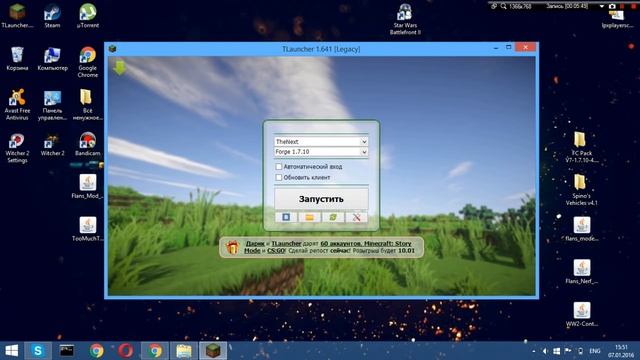This screenshot has height=360, width=640.
Task: Switch to Skype in the taskbar
Action: [38, 351]
